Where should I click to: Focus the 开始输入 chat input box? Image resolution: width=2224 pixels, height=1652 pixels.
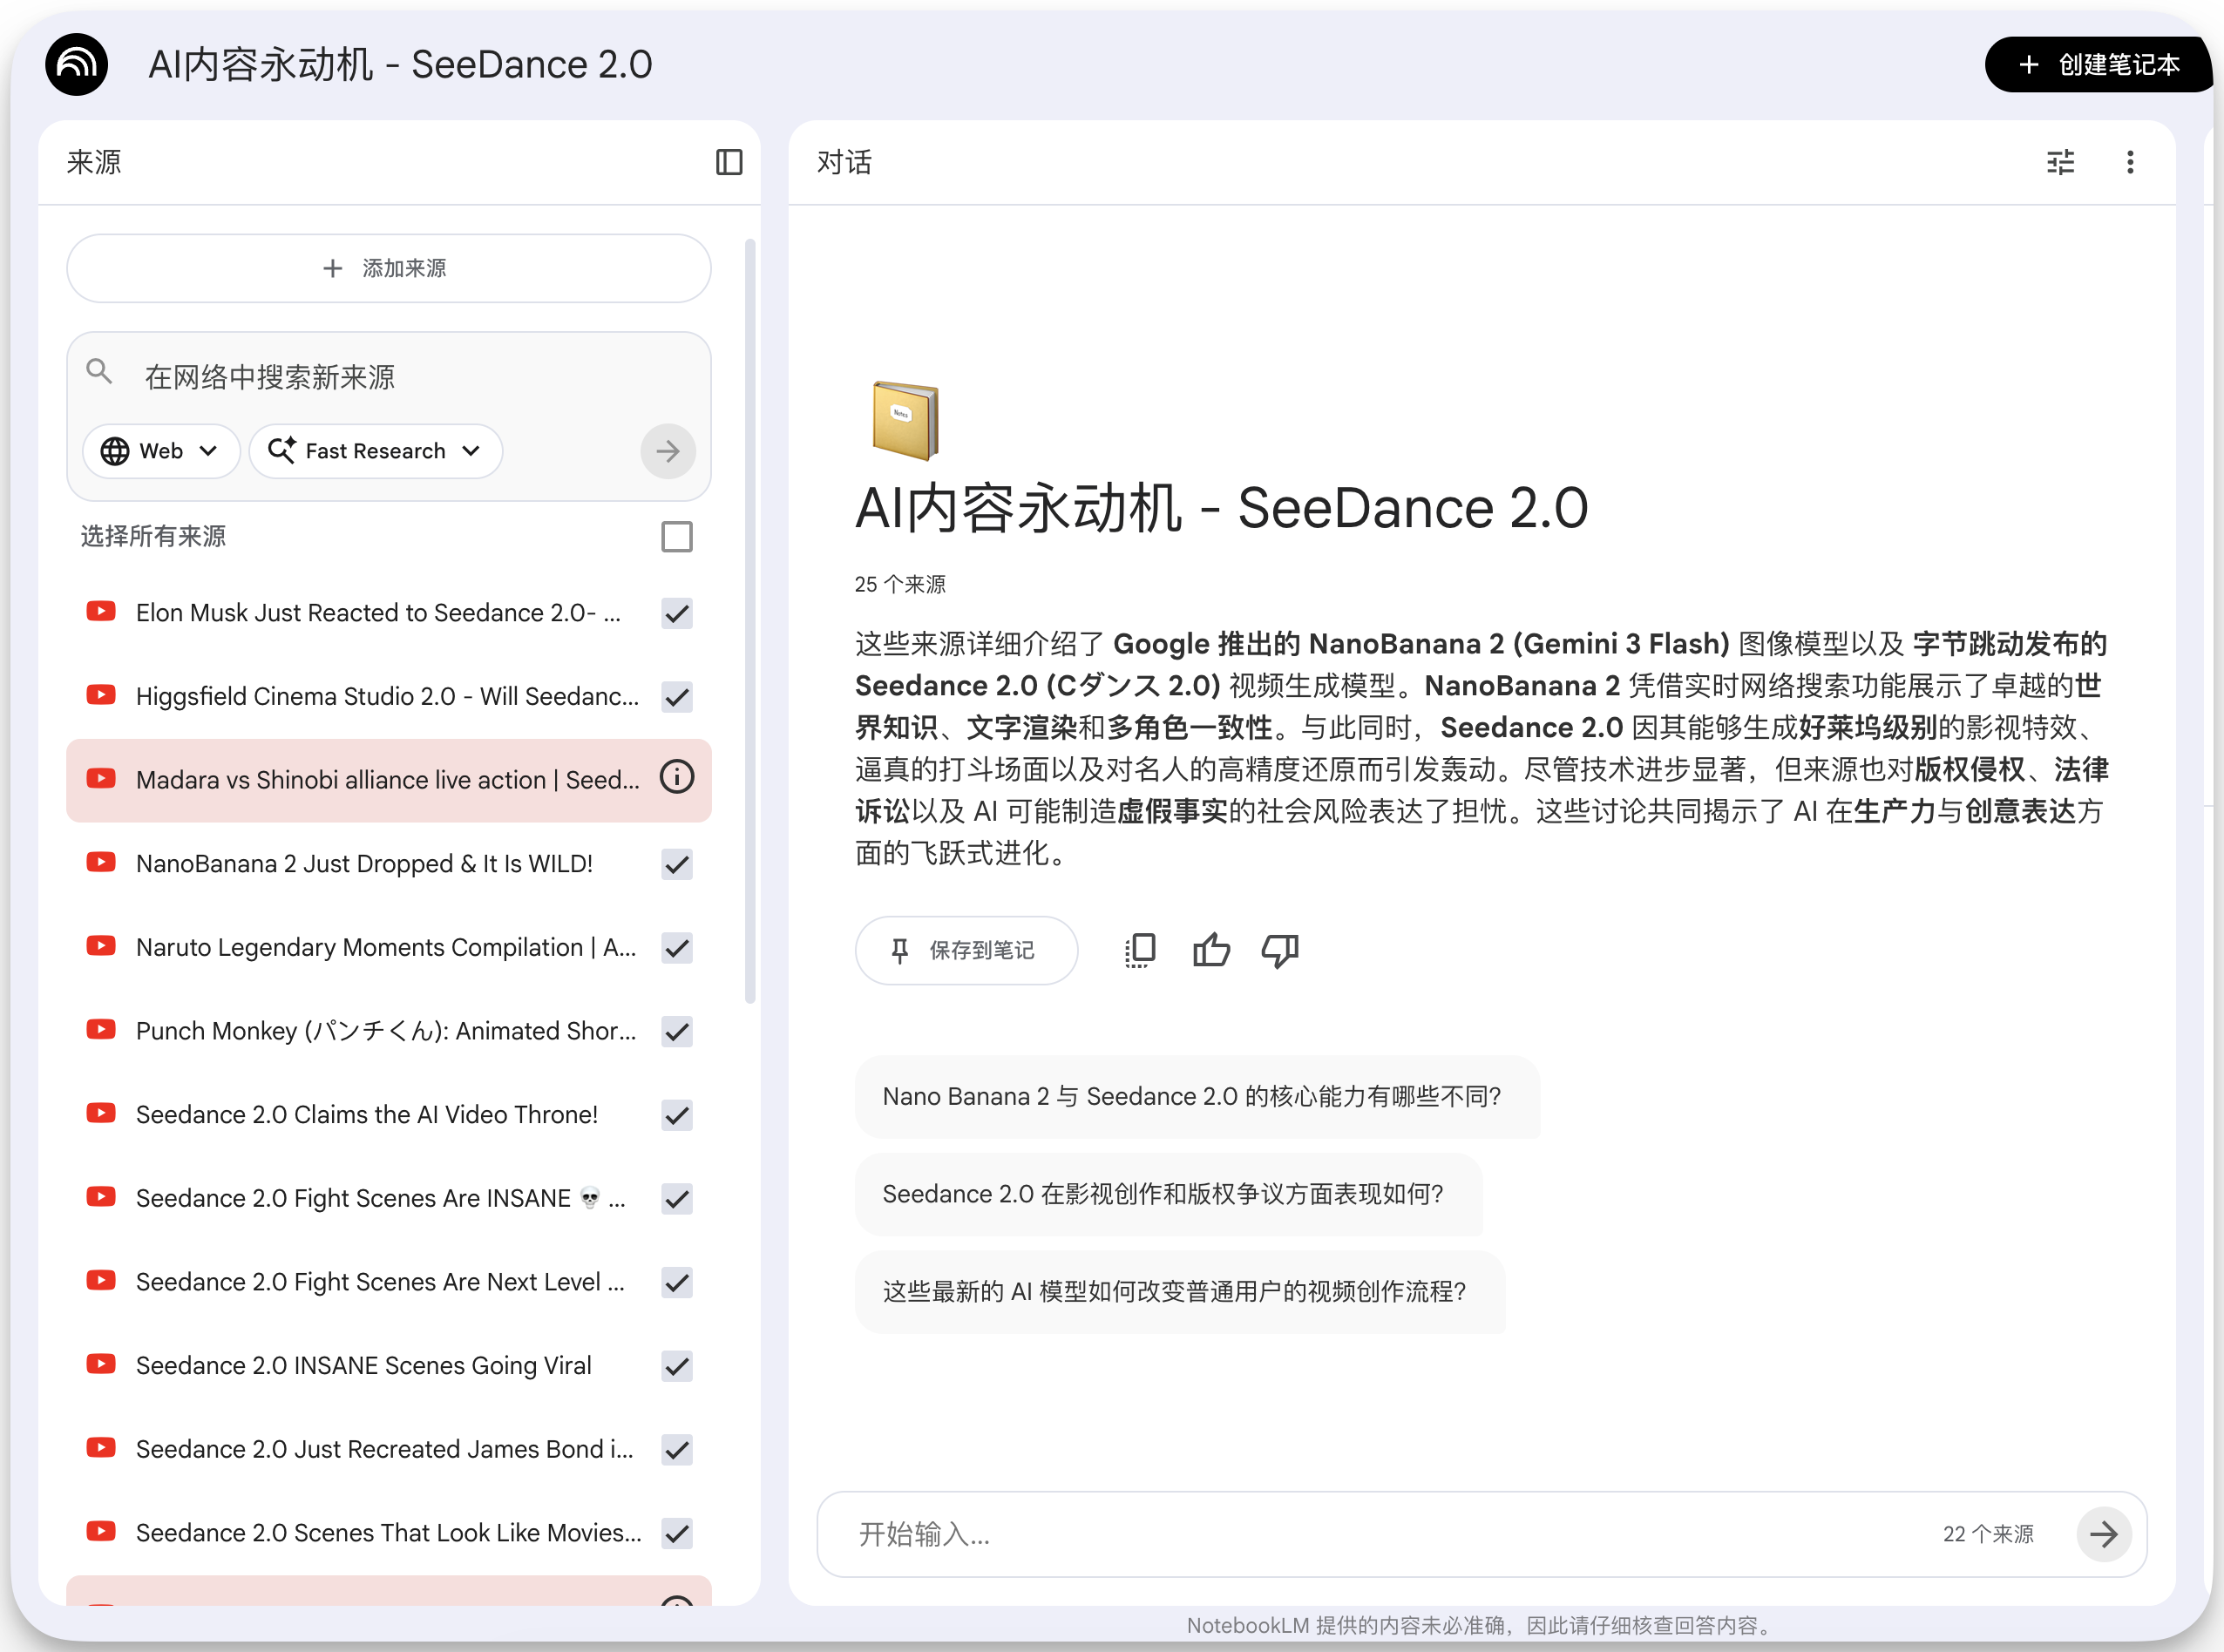tap(1390, 1534)
